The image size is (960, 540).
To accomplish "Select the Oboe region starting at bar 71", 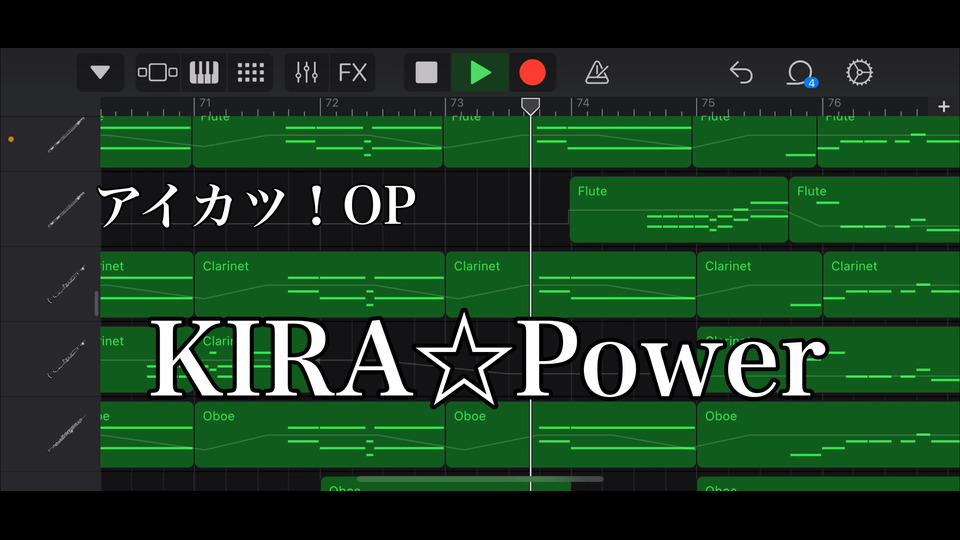I will coord(320,434).
